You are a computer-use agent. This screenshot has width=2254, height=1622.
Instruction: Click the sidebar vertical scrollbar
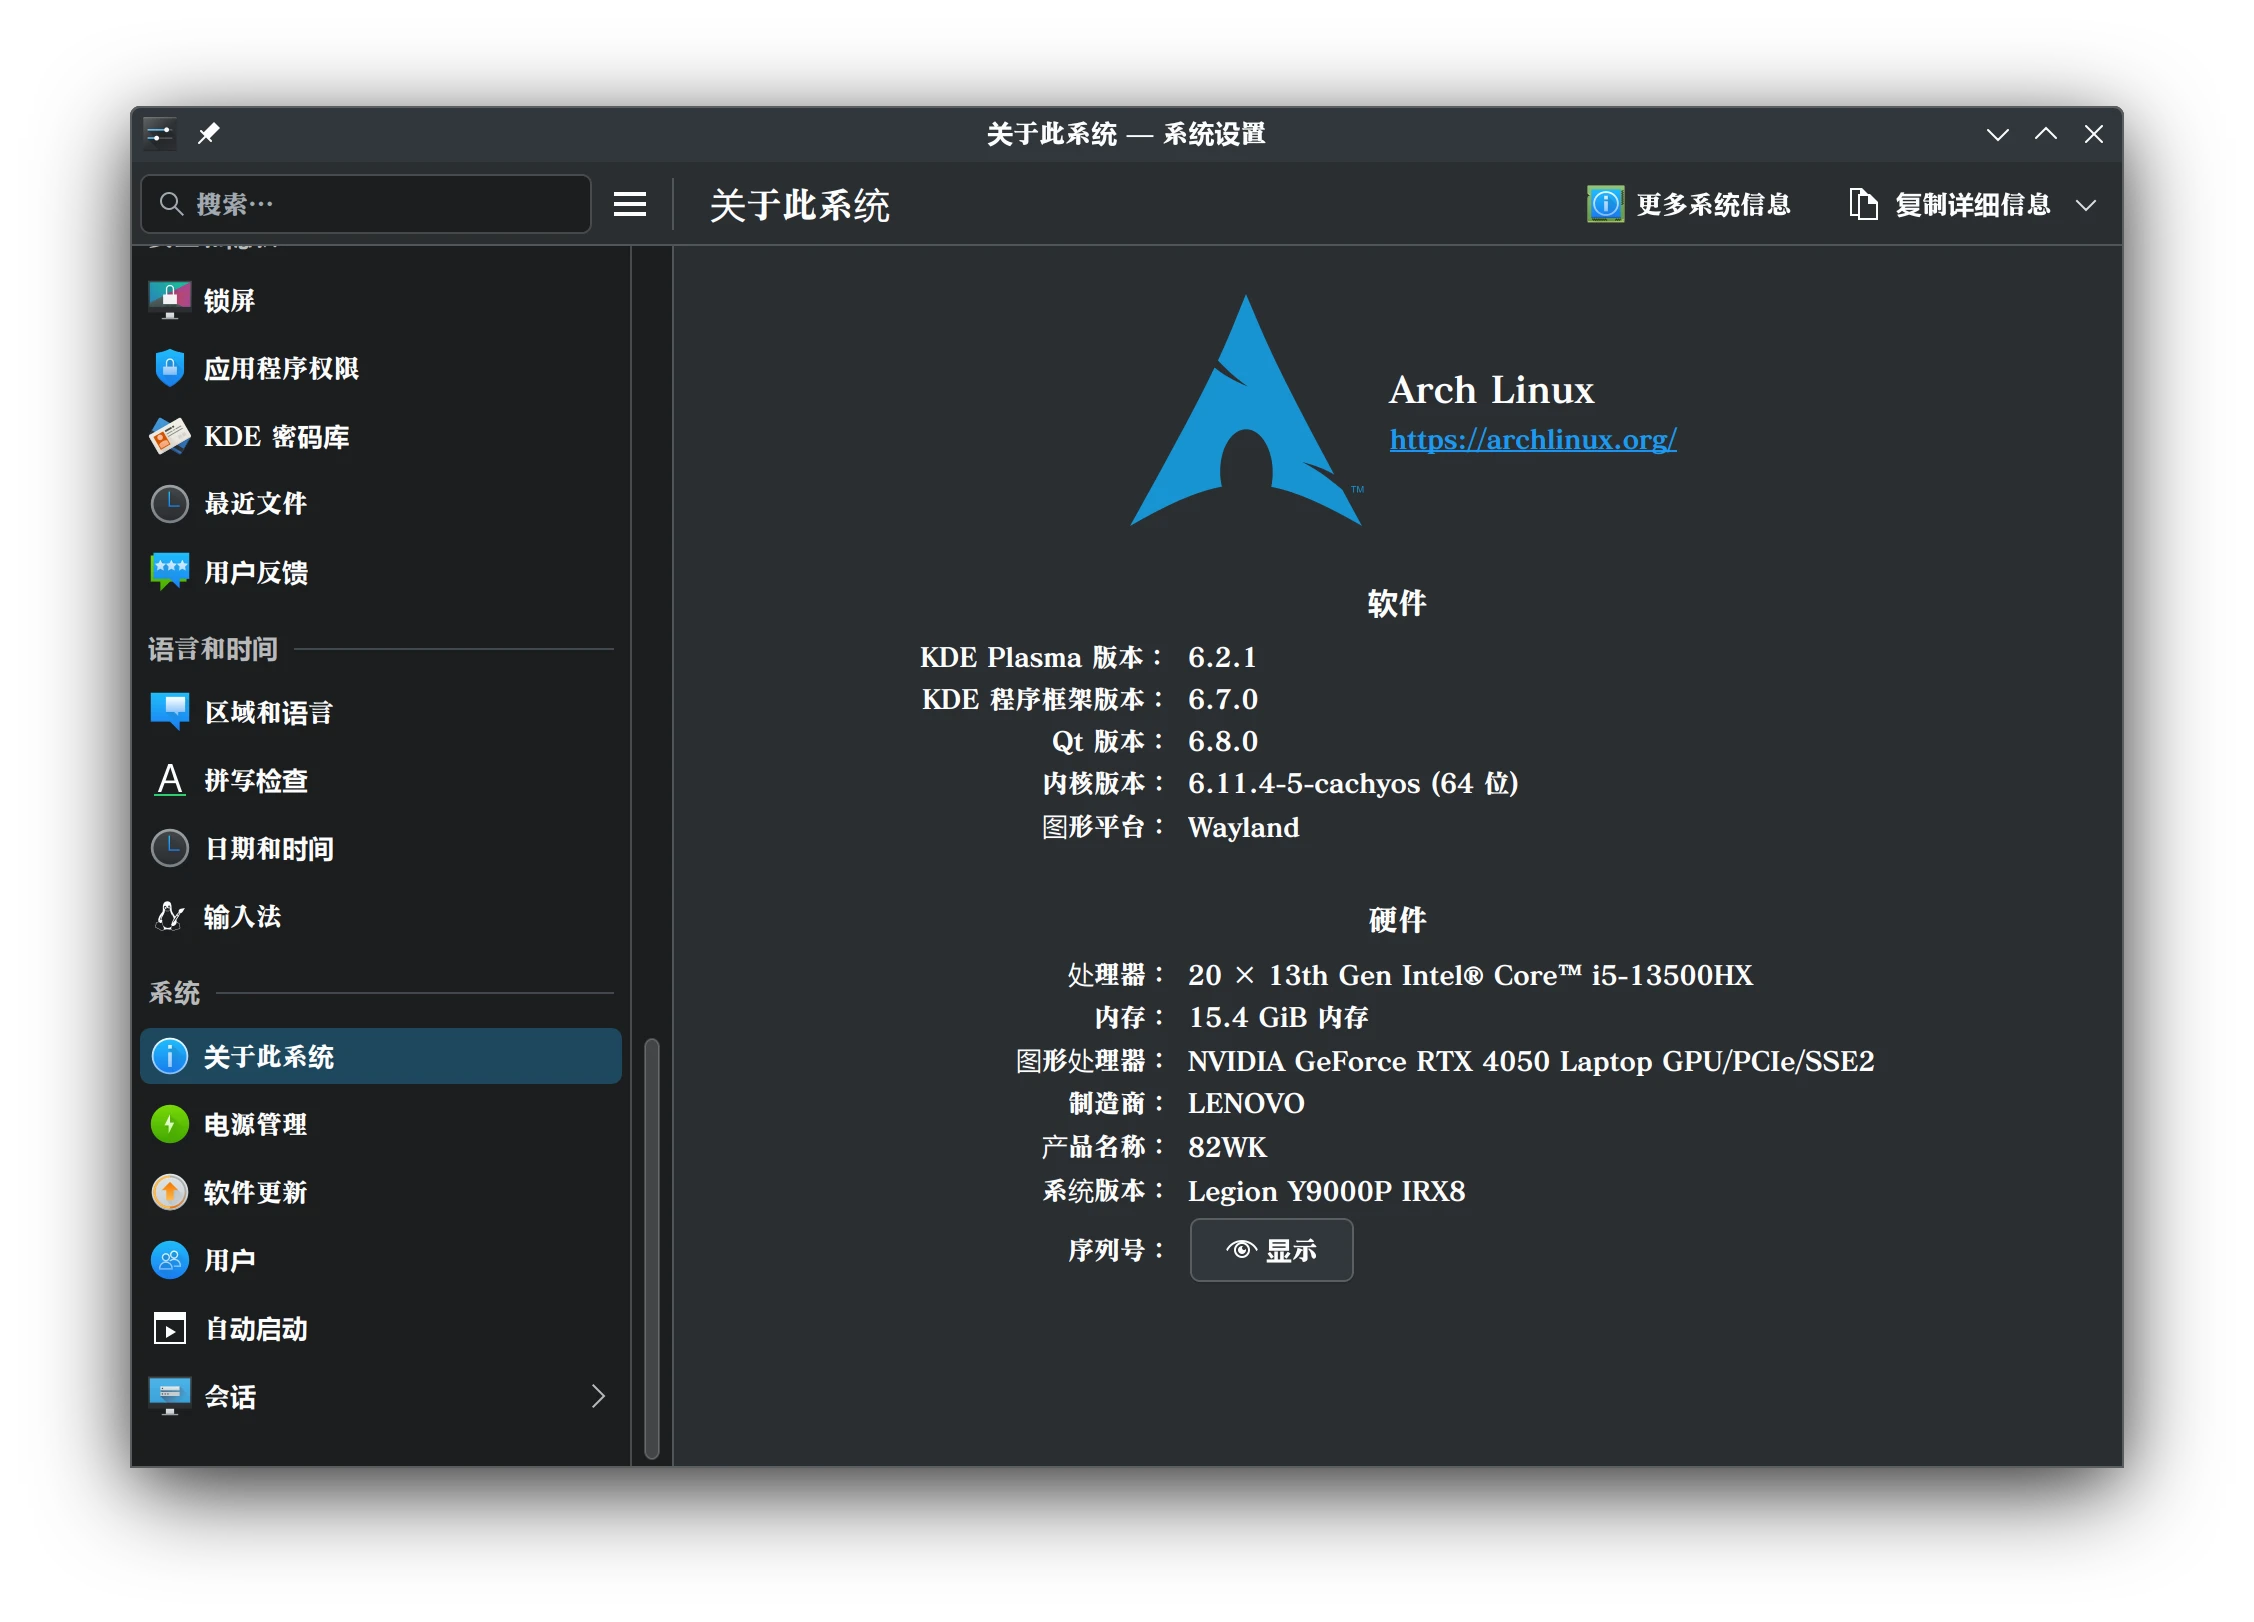[x=652, y=1248]
